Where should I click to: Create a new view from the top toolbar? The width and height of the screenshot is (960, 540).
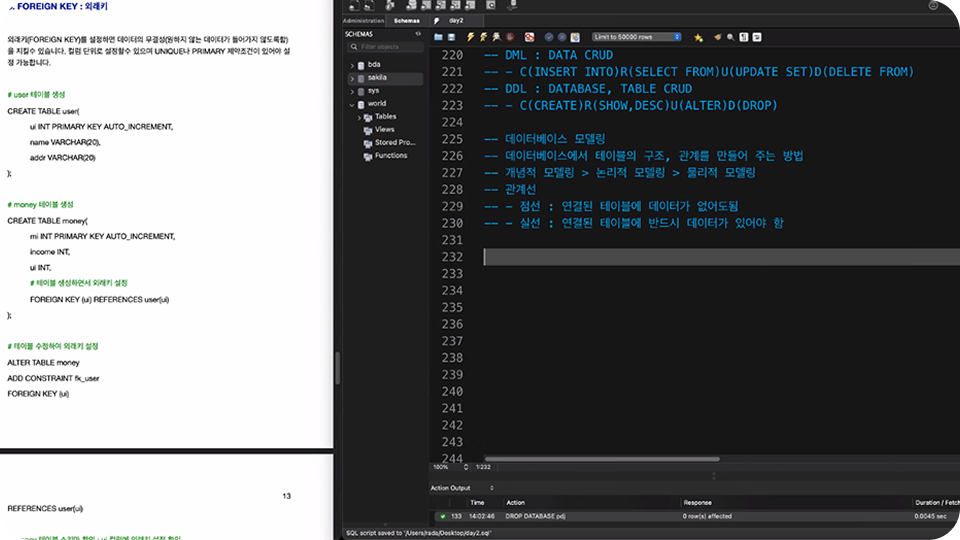point(441,6)
